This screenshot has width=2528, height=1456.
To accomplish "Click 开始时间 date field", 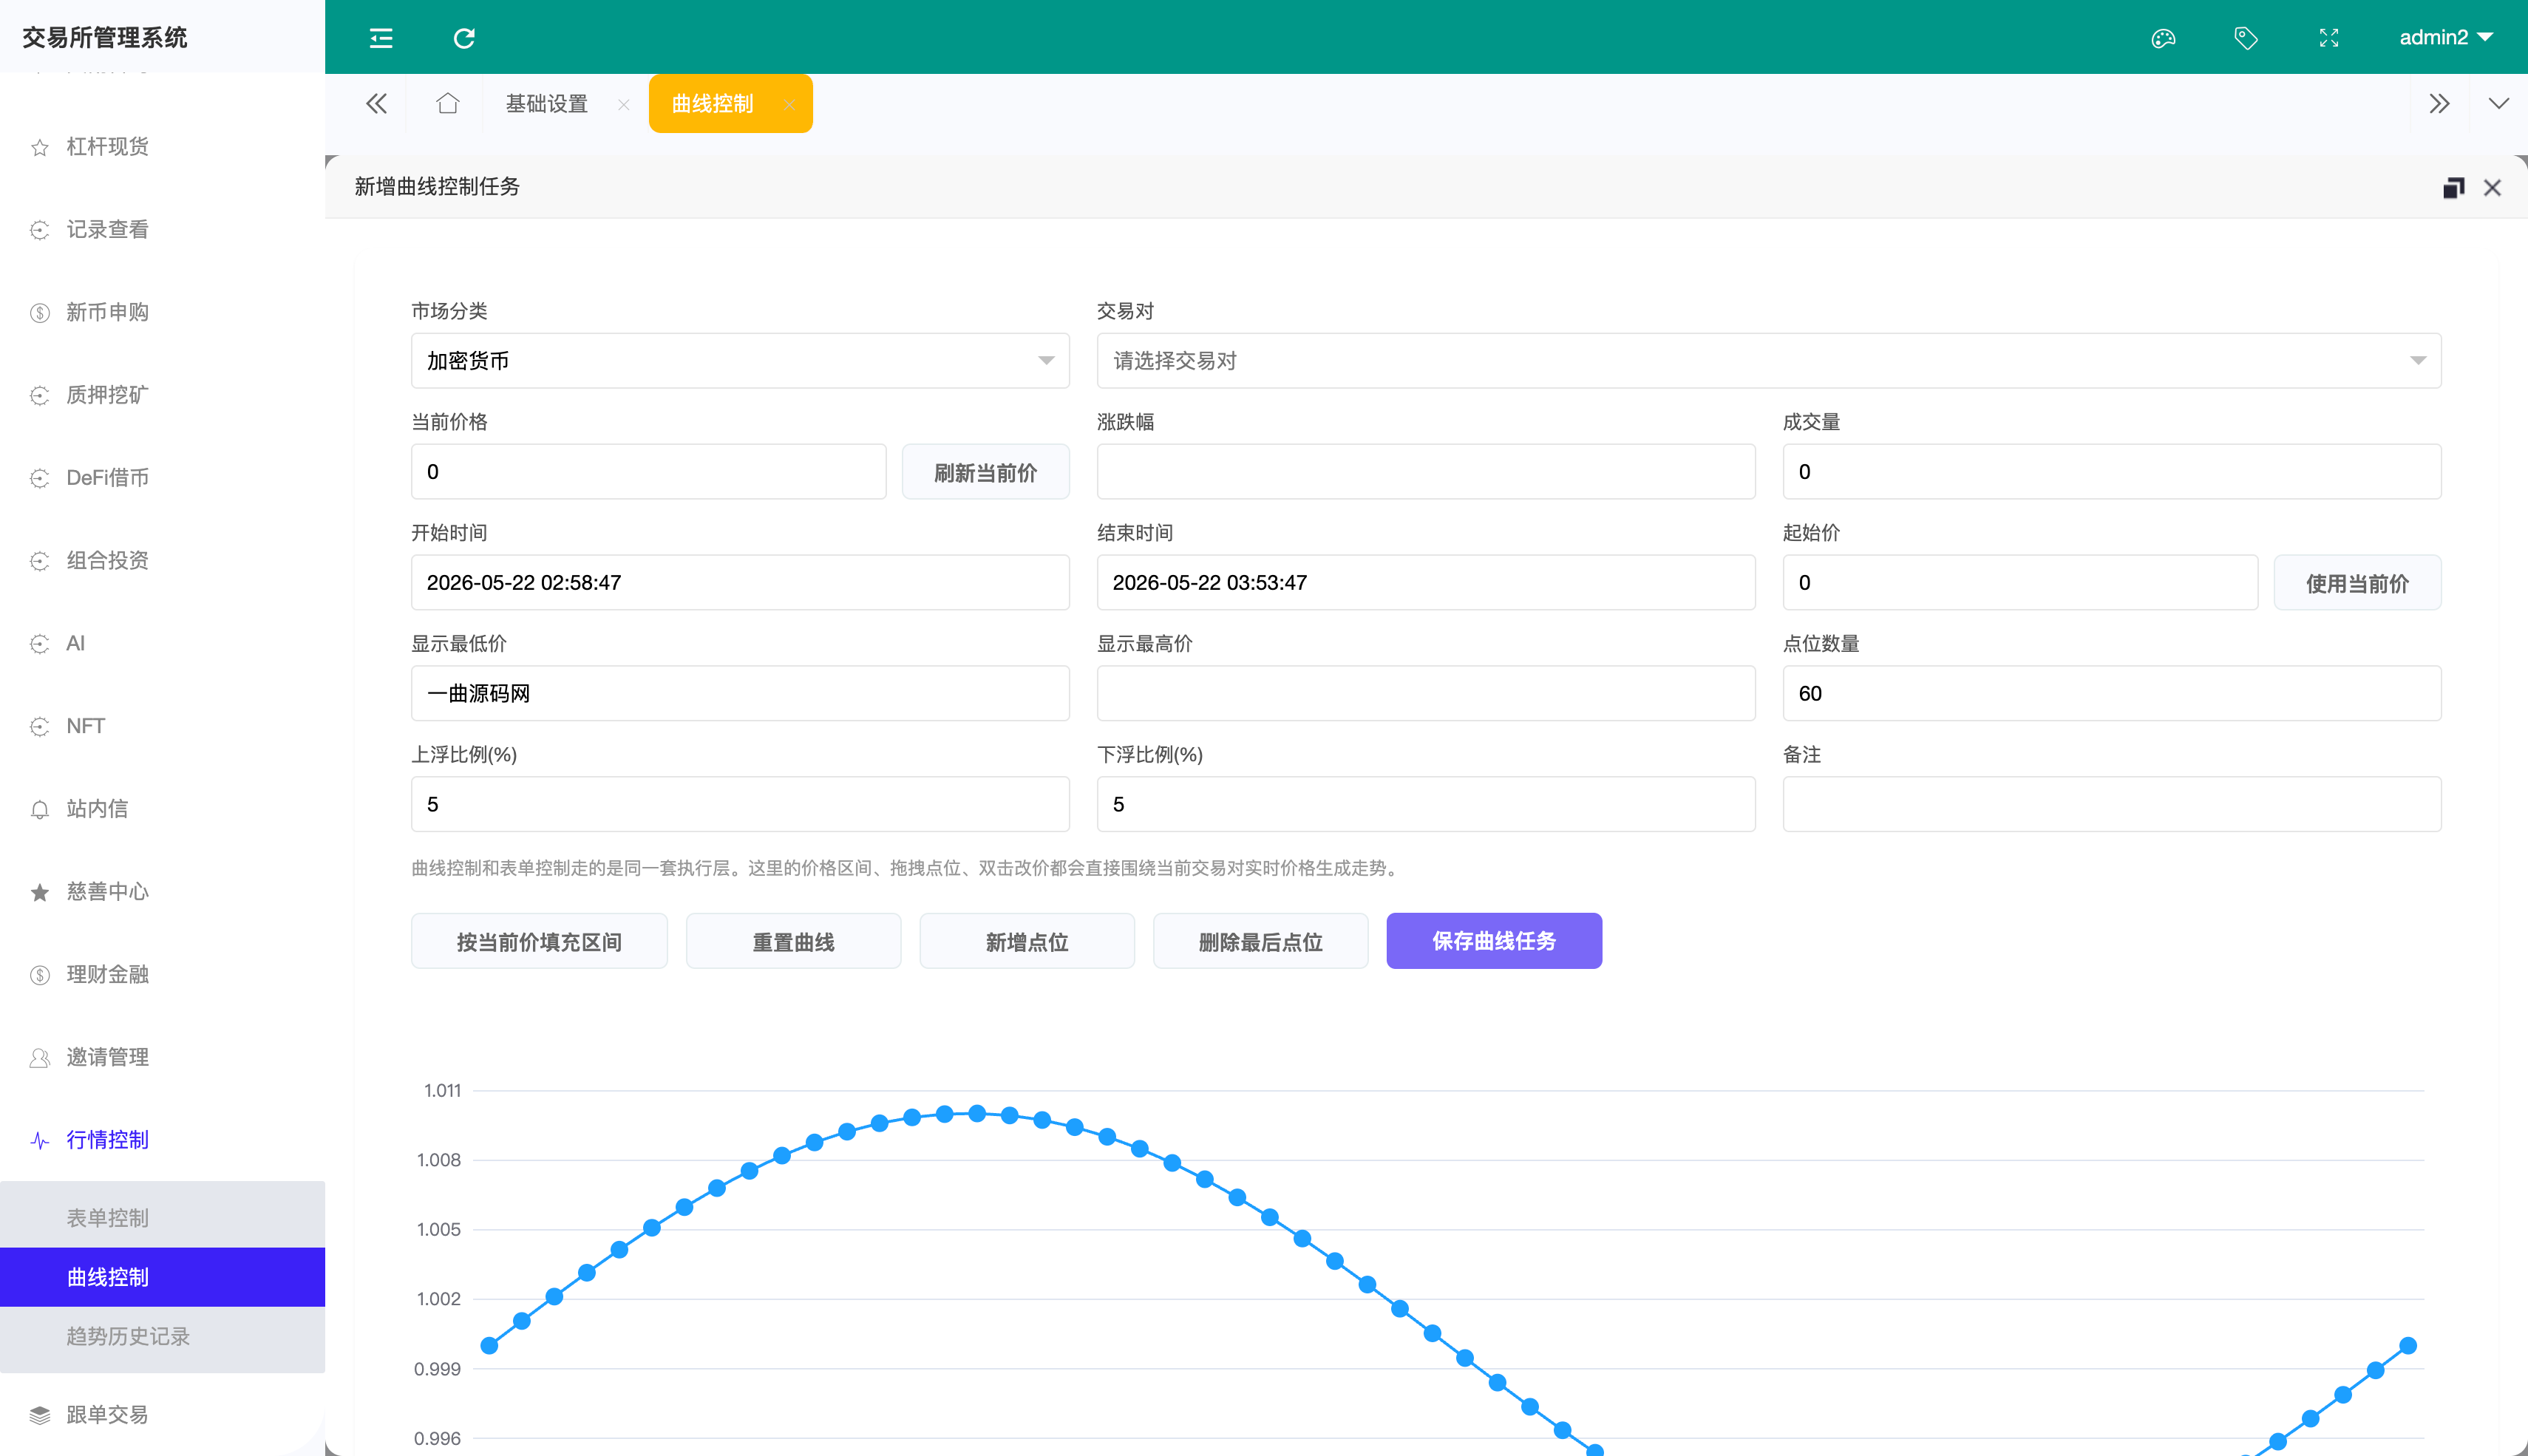I will pos(740,582).
